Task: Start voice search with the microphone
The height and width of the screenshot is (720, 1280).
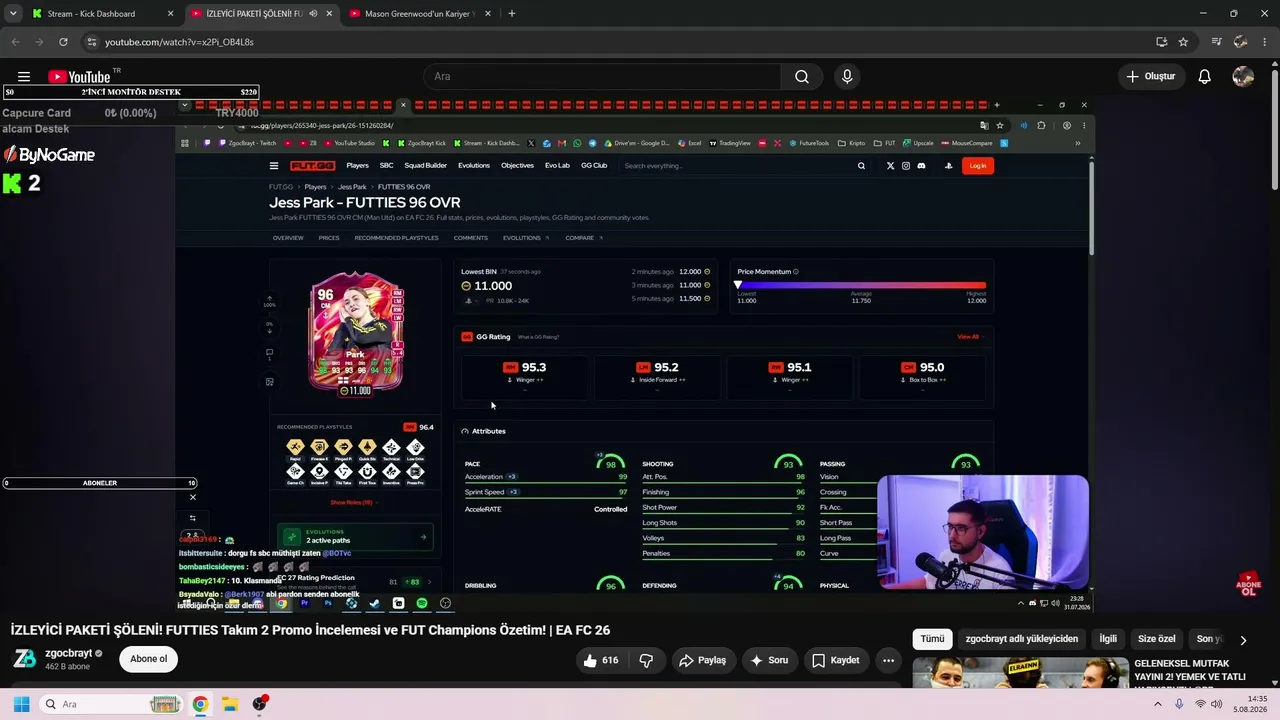Action: [847, 77]
